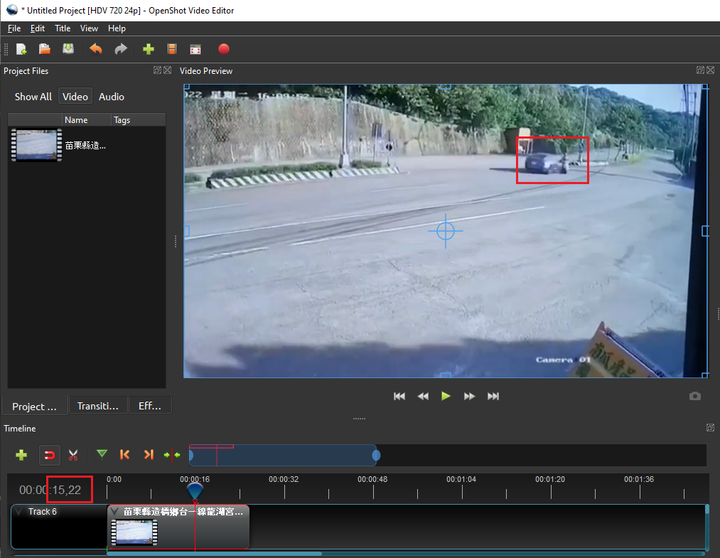This screenshot has width=720, height=558.
Task: Add a track with timeline plus icon
Action: 21,455
